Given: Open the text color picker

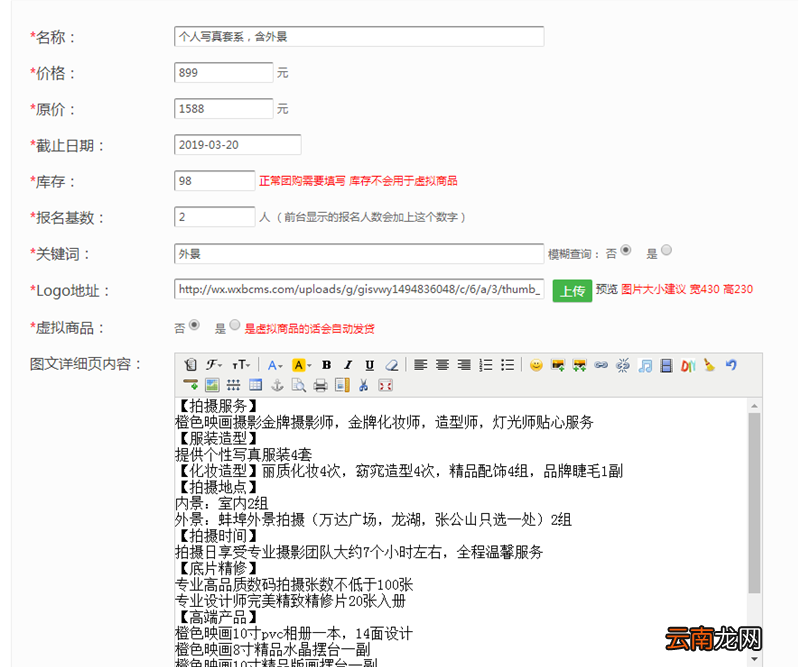Looking at the screenshot, I should coord(275,365).
